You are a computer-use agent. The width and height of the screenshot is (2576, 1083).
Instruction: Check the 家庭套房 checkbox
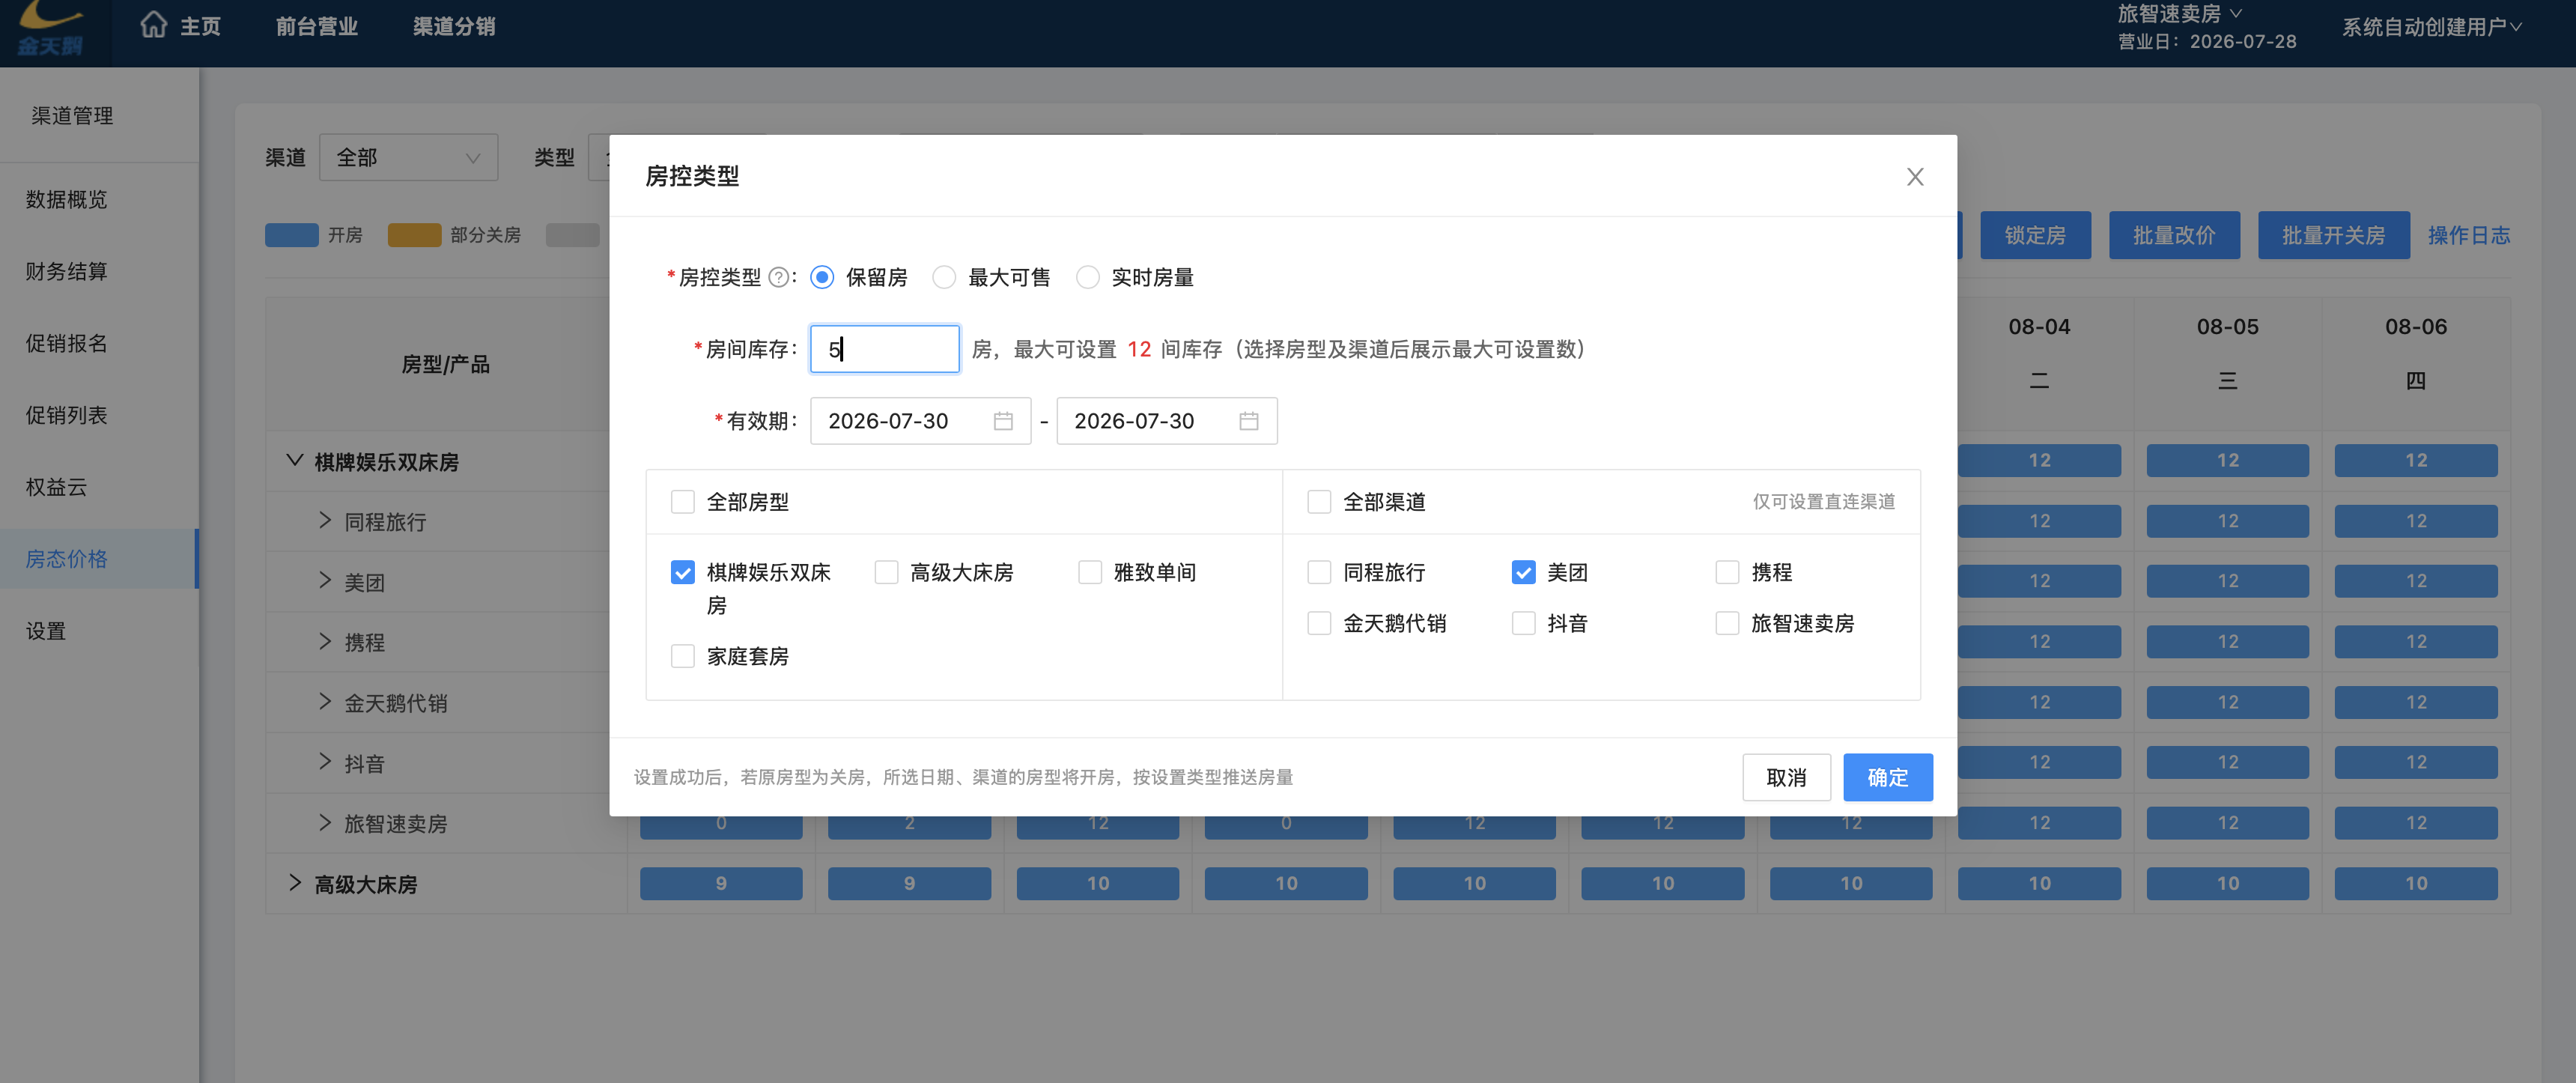click(x=683, y=657)
